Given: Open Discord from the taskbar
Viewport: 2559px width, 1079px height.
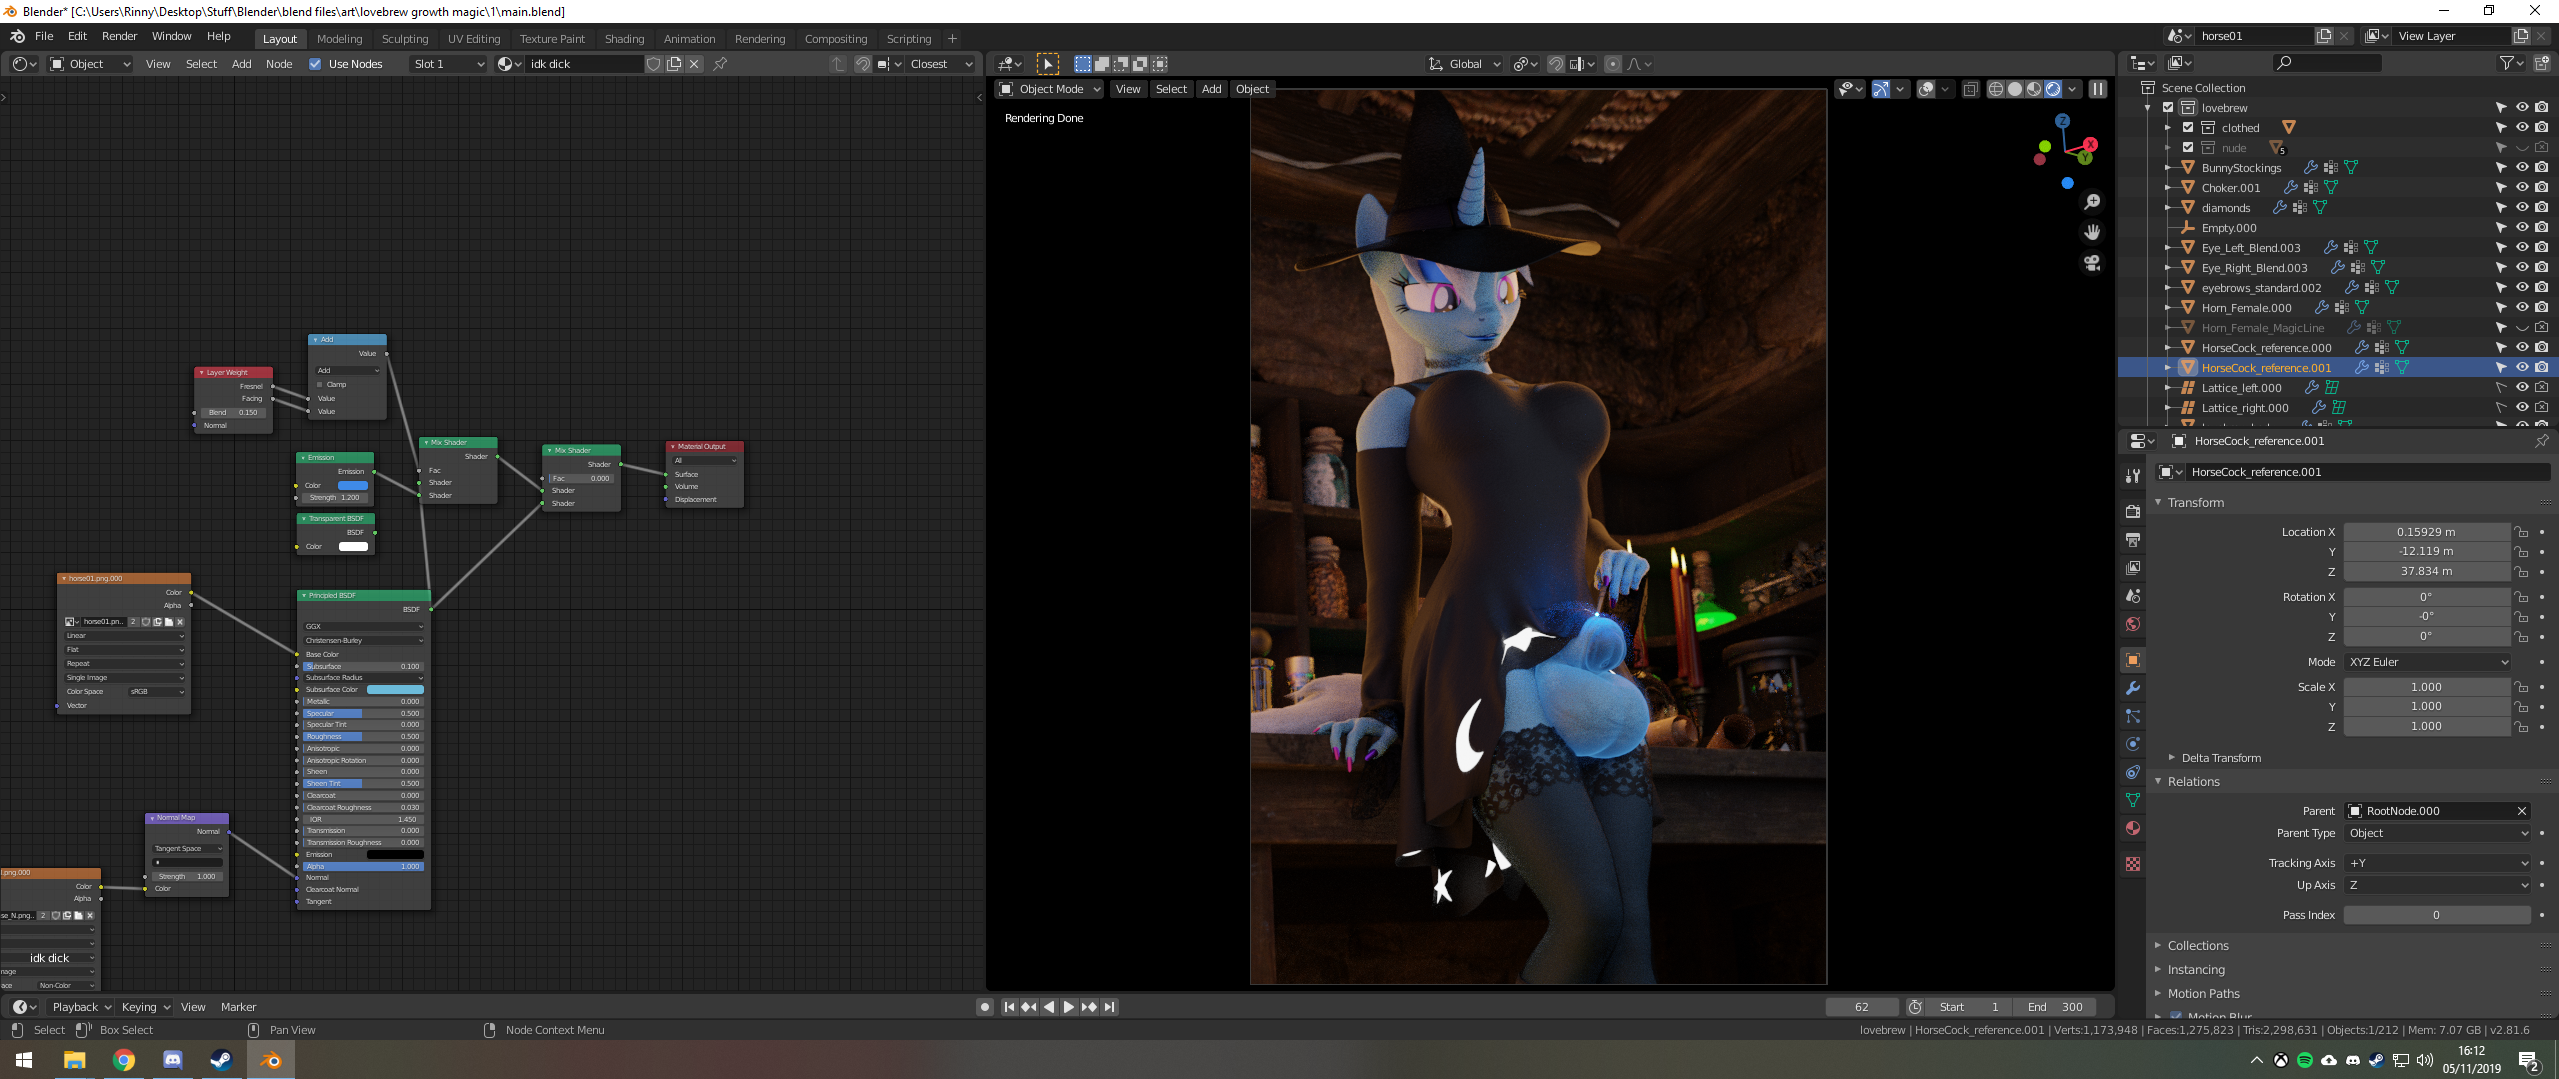Looking at the screenshot, I should tap(173, 1060).
